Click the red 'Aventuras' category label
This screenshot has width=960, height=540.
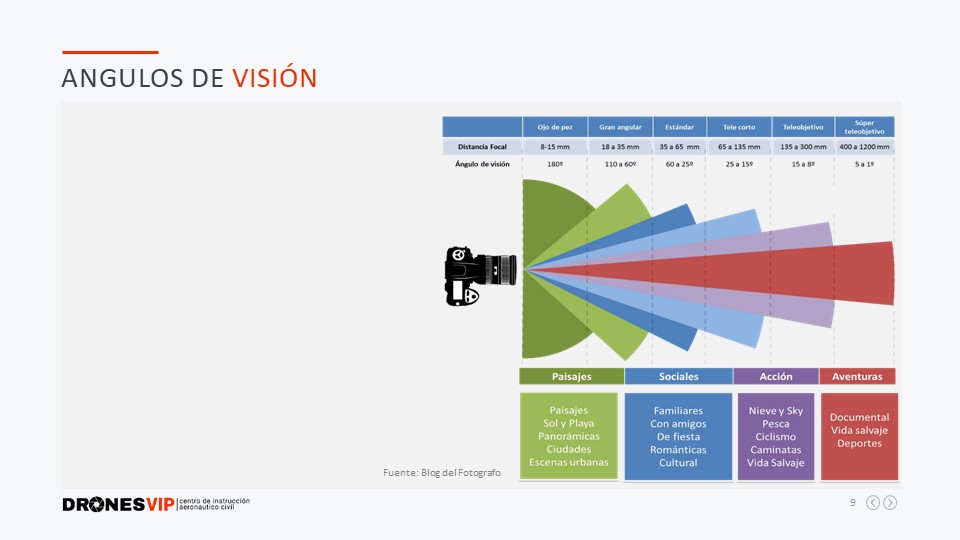(x=857, y=377)
